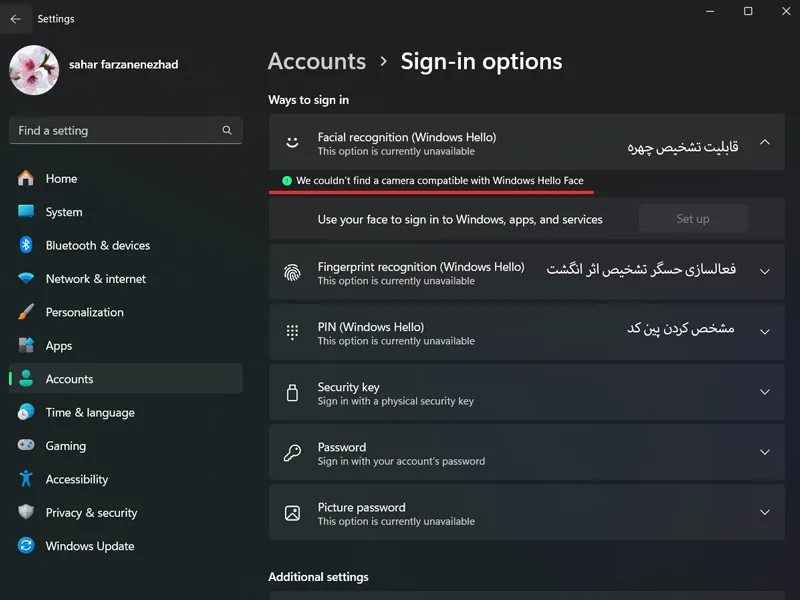Close the Settings window
This screenshot has width=800, height=600.
point(786,11)
